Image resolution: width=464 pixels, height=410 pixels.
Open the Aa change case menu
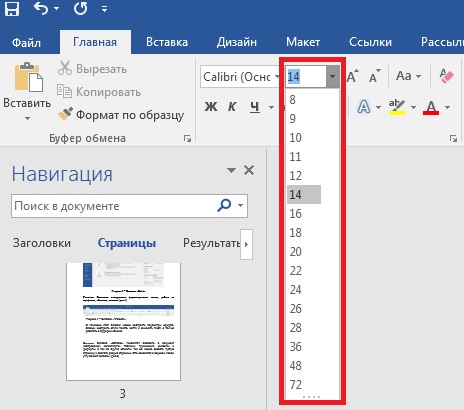click(408, 76)
